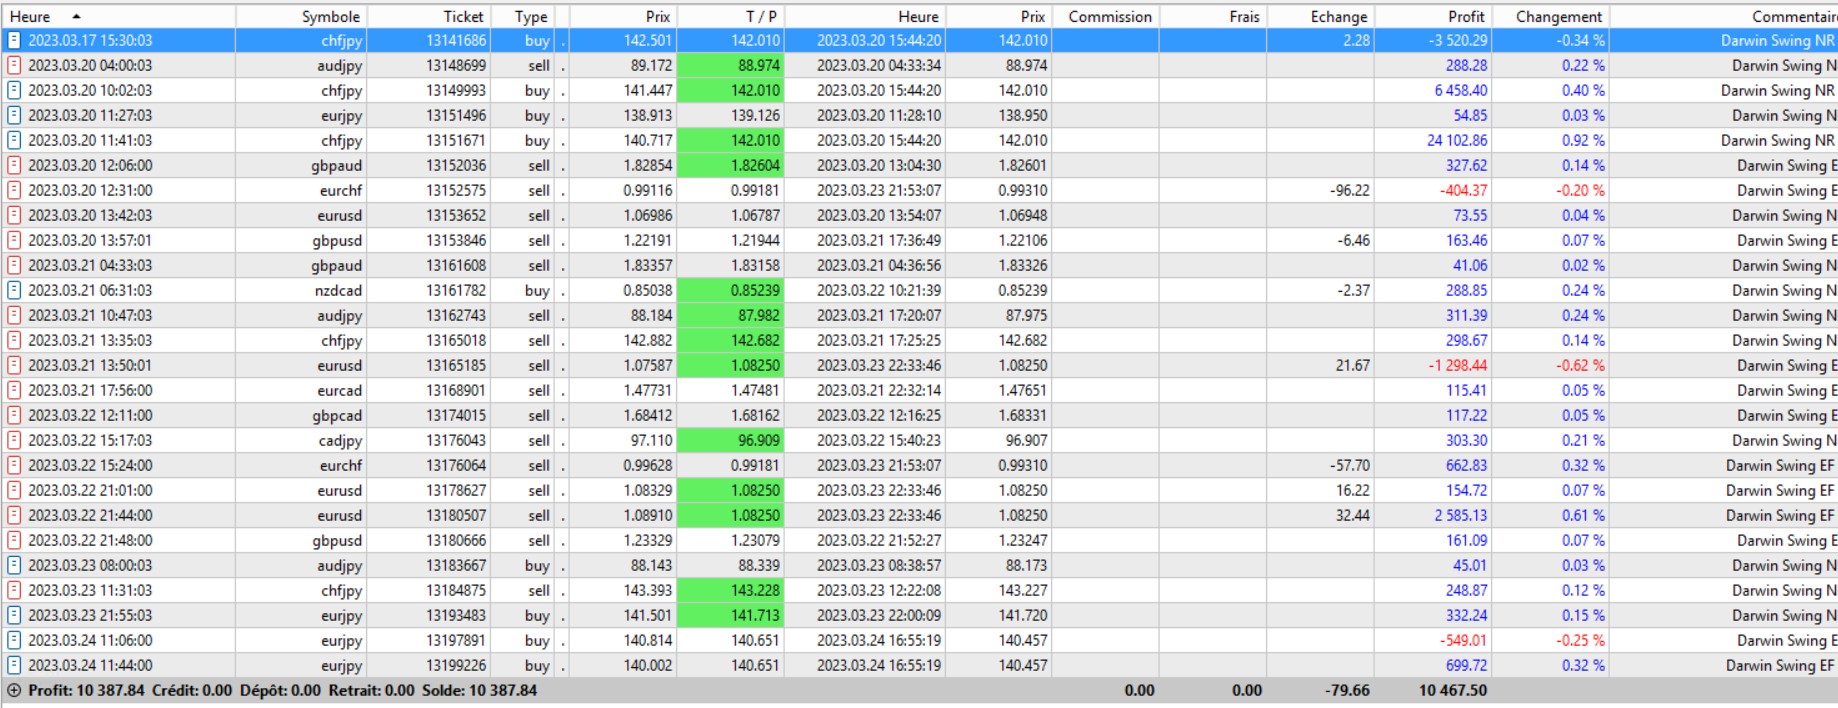Screen dimensions: 1838x708
Task: Click the row icon of ticket 13180666
Action: [x=14, y=540]
